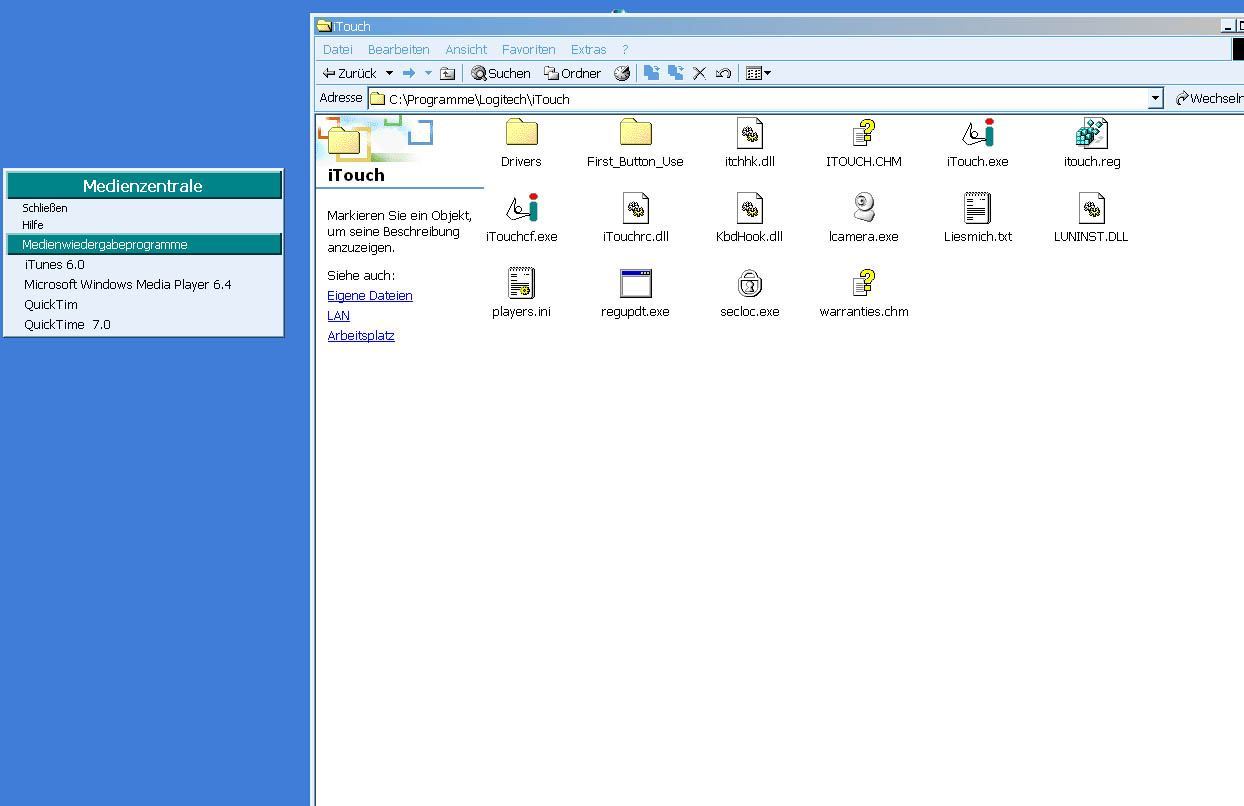Click the Eigene Dateien link

coord(370,296)
